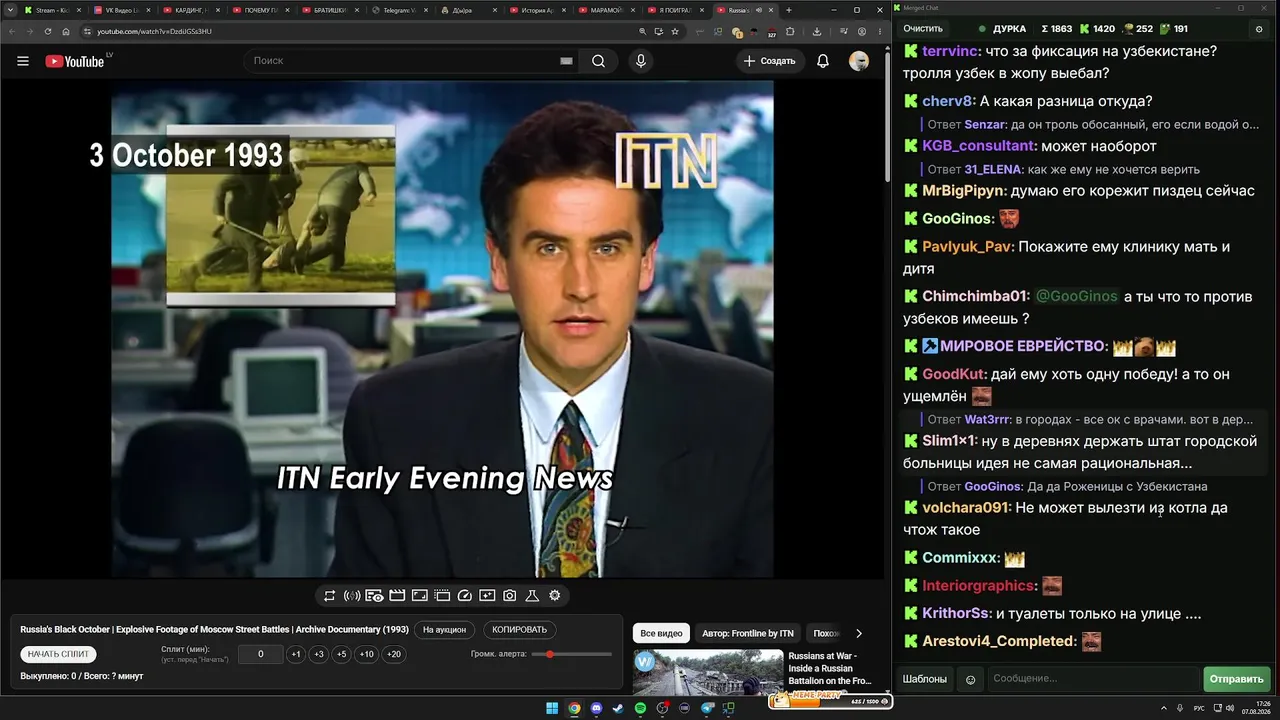Add +5 minutes to split
The height and width of the screenshot is (720, 1280).
click(x=342, y=654)
